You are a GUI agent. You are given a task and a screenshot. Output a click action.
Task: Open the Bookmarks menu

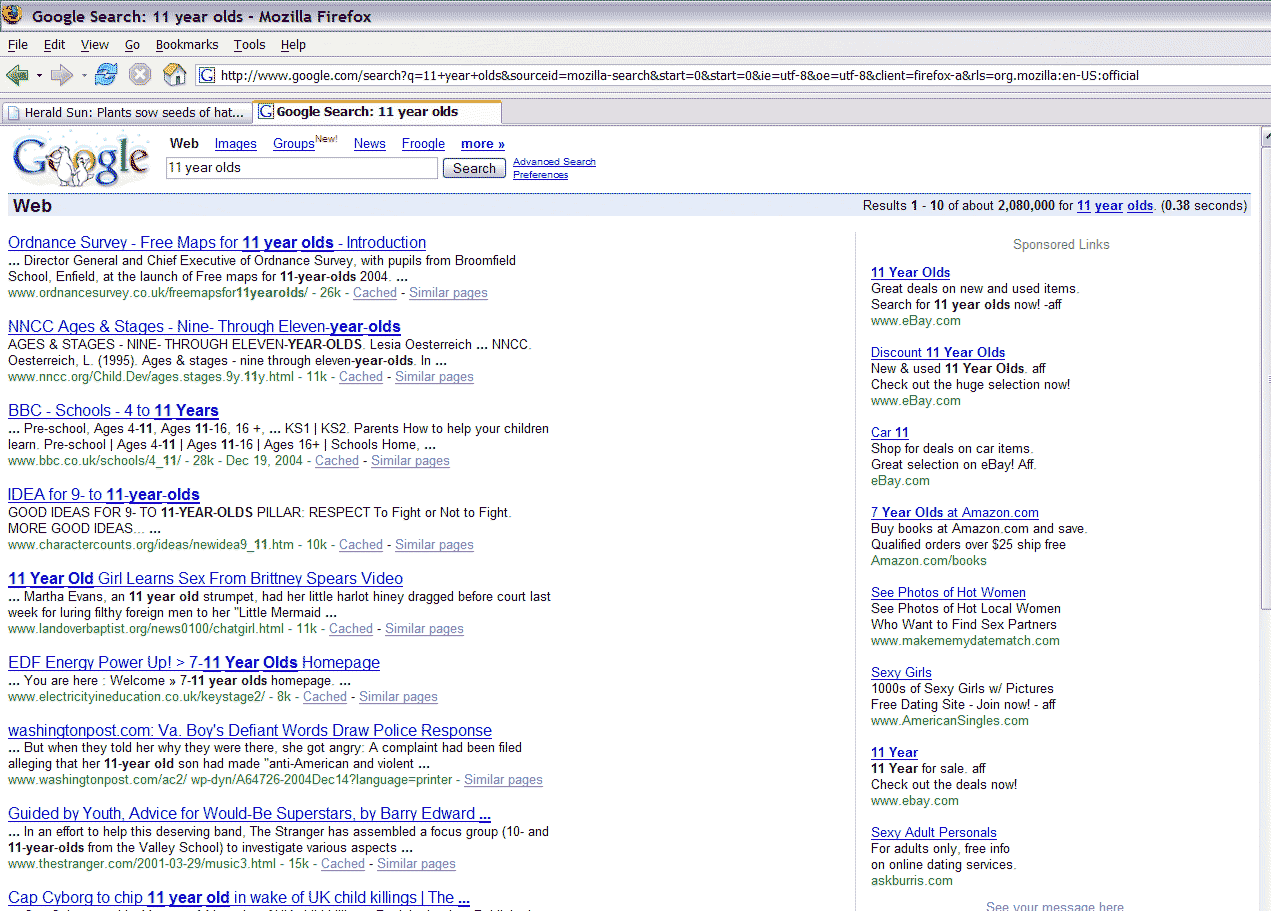(x=186, y=45)
